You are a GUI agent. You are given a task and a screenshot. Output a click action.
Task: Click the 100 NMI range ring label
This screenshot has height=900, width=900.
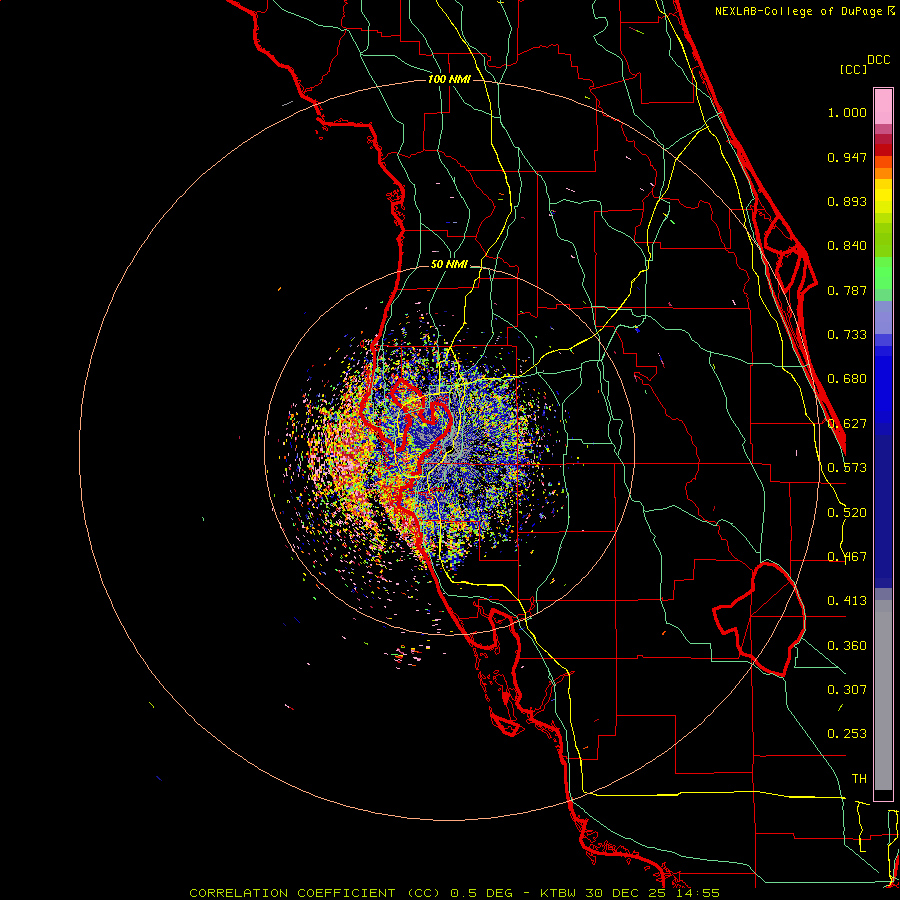[x=449, y=79]
